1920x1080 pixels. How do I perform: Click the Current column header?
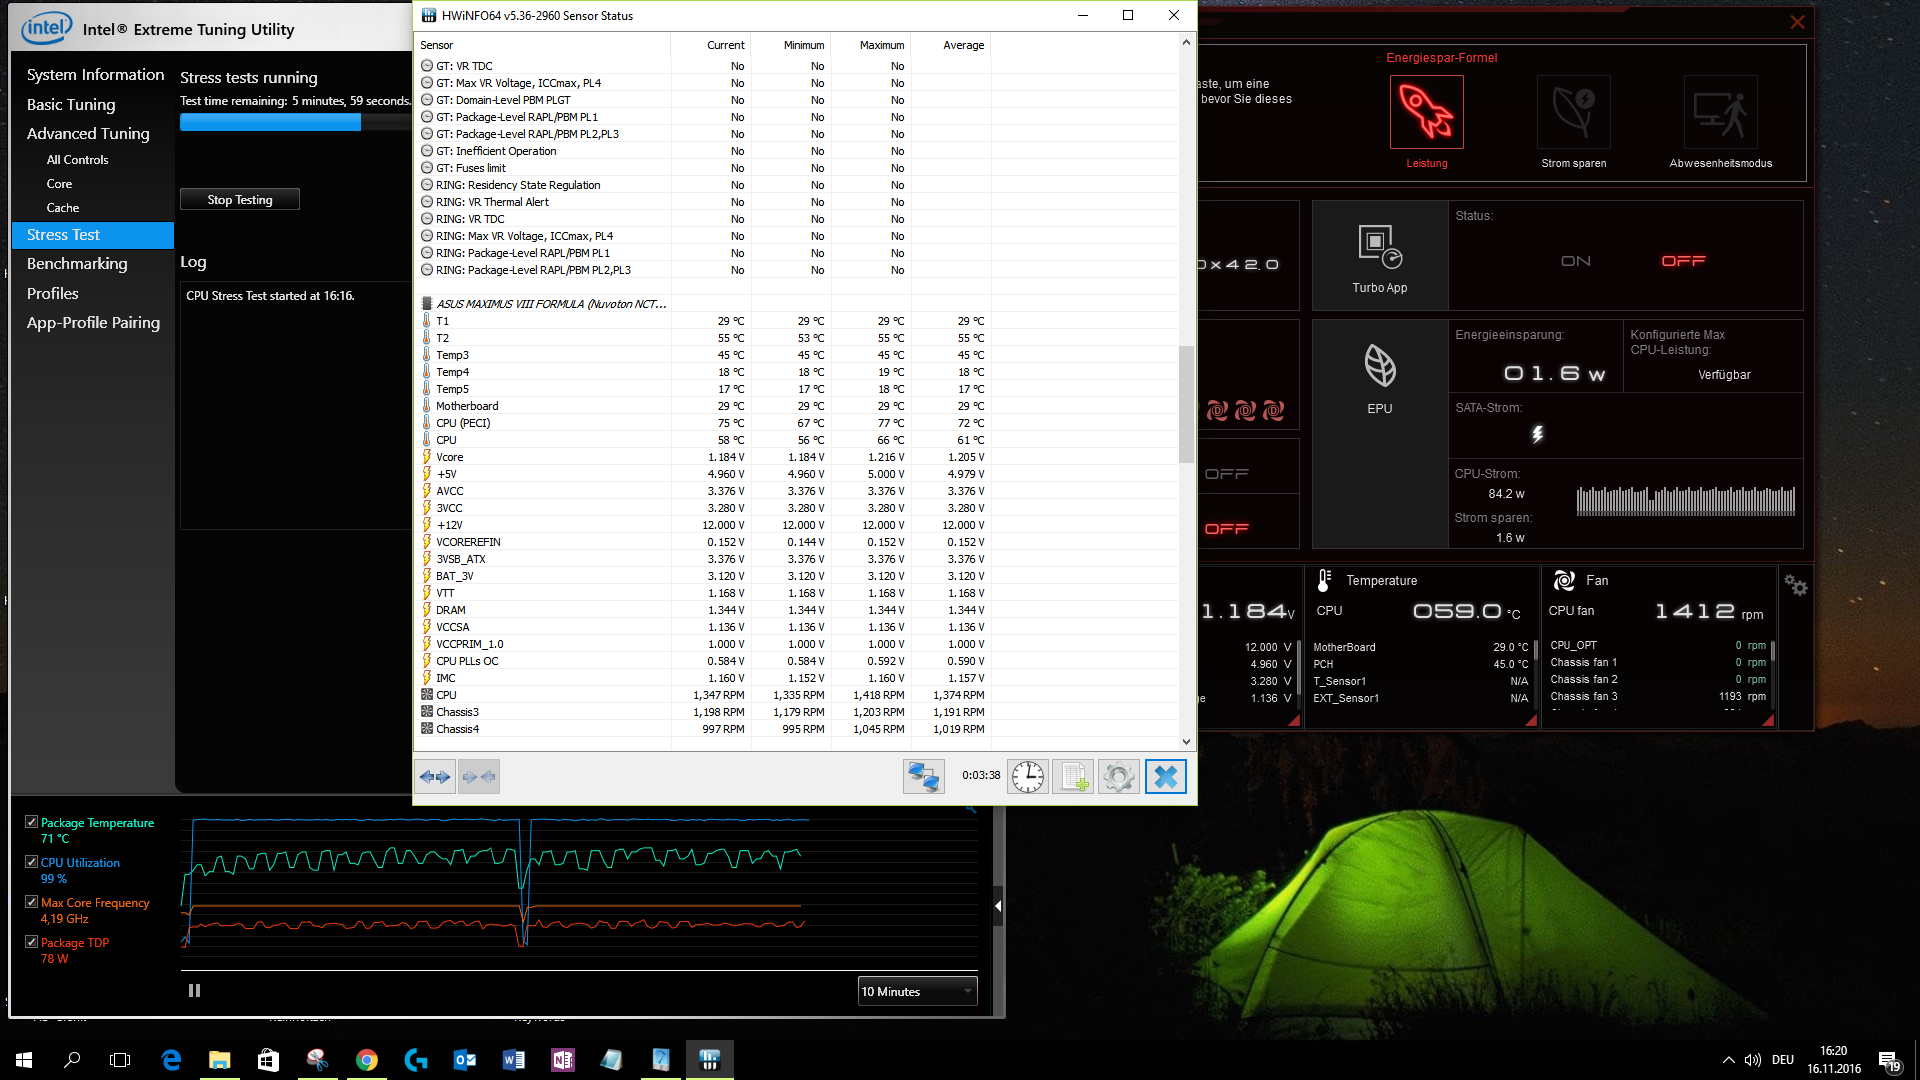click(x=711, y=45)
